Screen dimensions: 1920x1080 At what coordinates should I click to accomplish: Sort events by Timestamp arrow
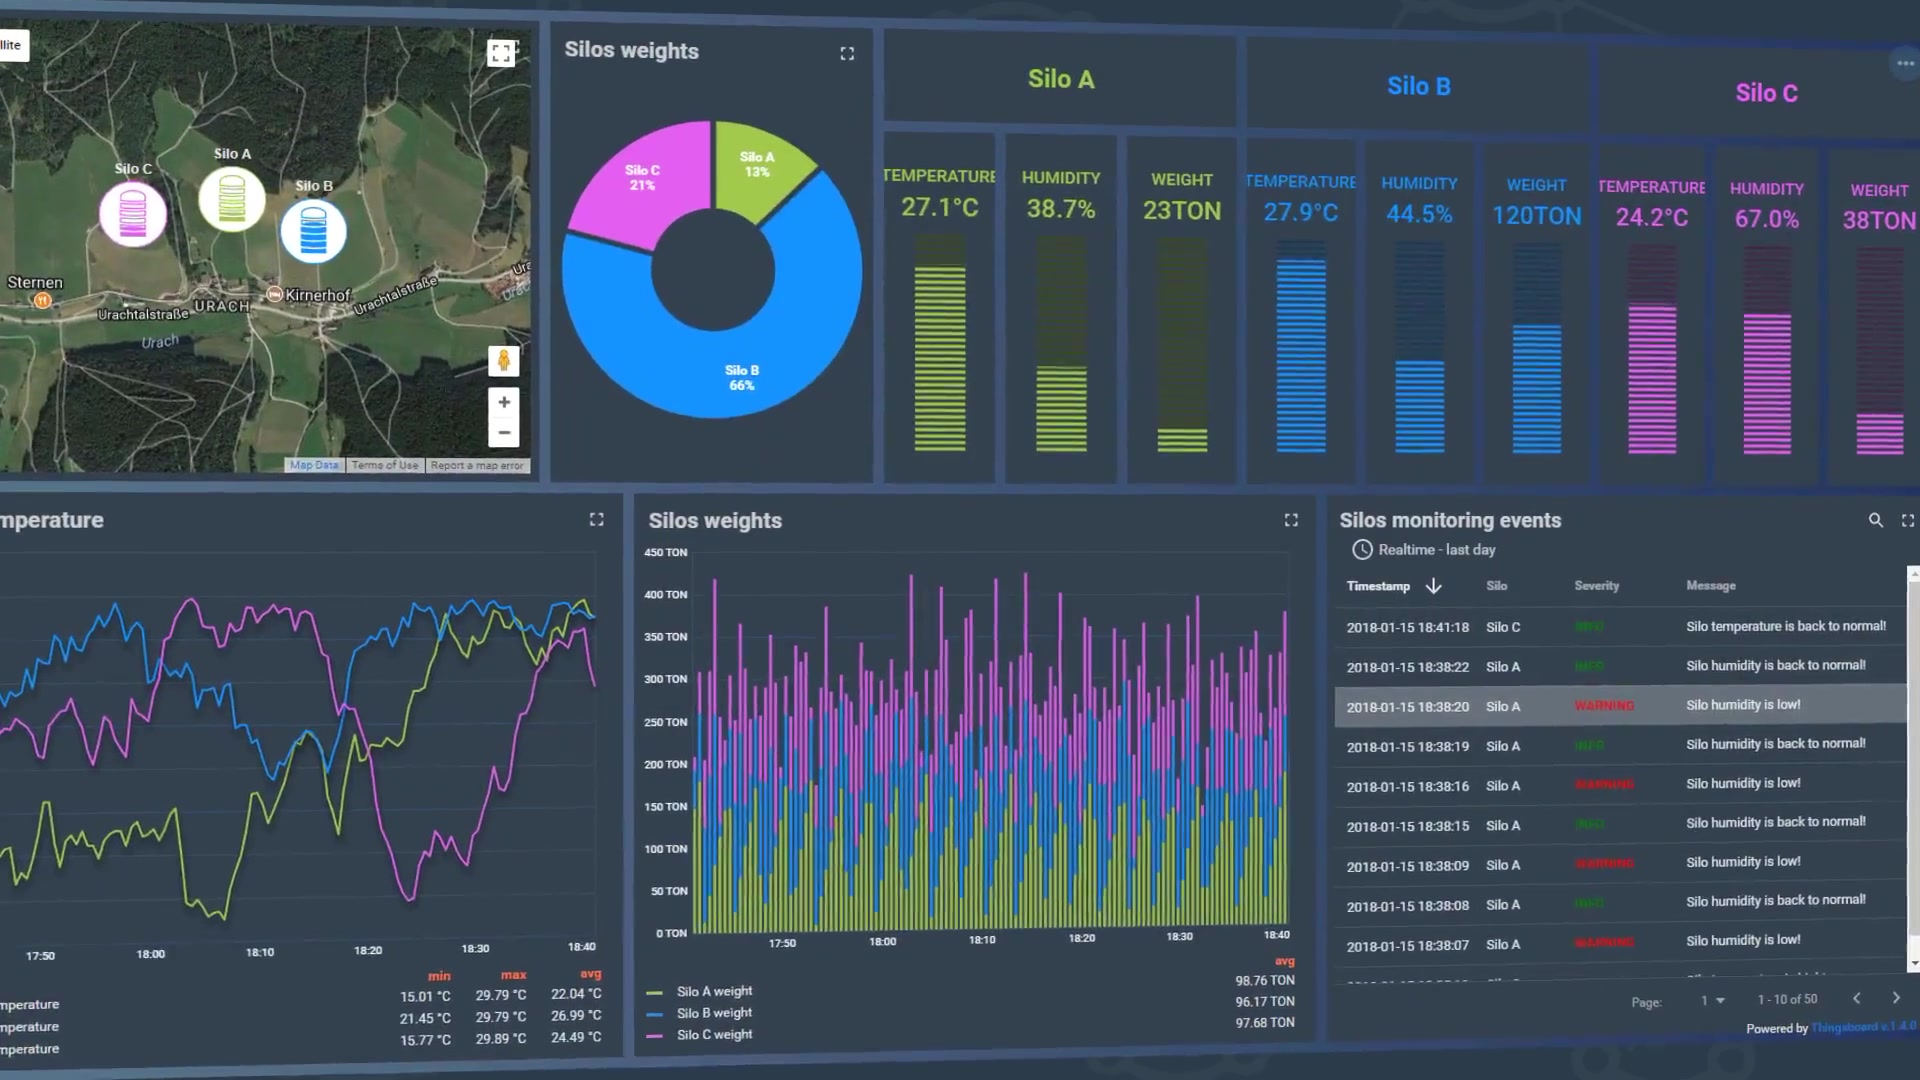[x=1433, y=586]
